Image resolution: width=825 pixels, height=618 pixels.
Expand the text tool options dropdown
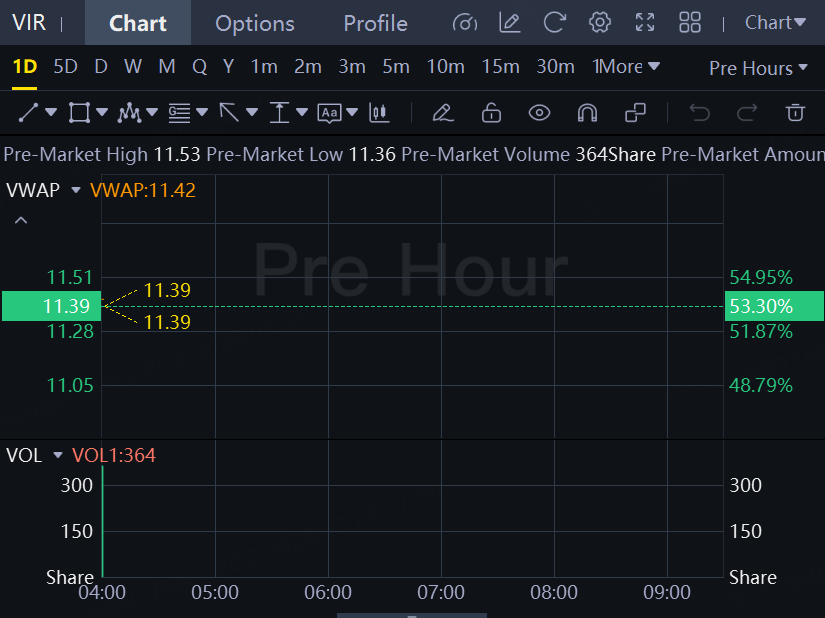click(352, 112)
